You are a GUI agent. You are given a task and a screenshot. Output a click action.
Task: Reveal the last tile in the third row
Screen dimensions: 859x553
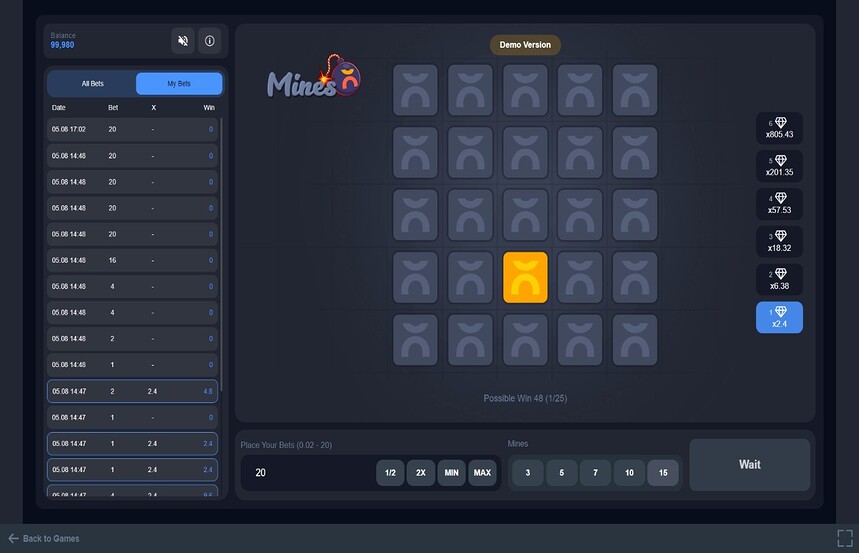coord(634,215)
